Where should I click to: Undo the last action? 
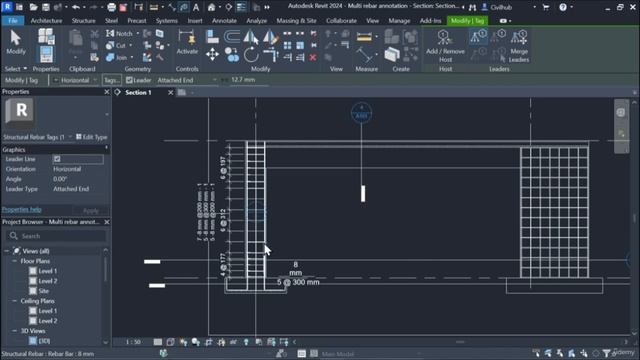coord(76,7)
